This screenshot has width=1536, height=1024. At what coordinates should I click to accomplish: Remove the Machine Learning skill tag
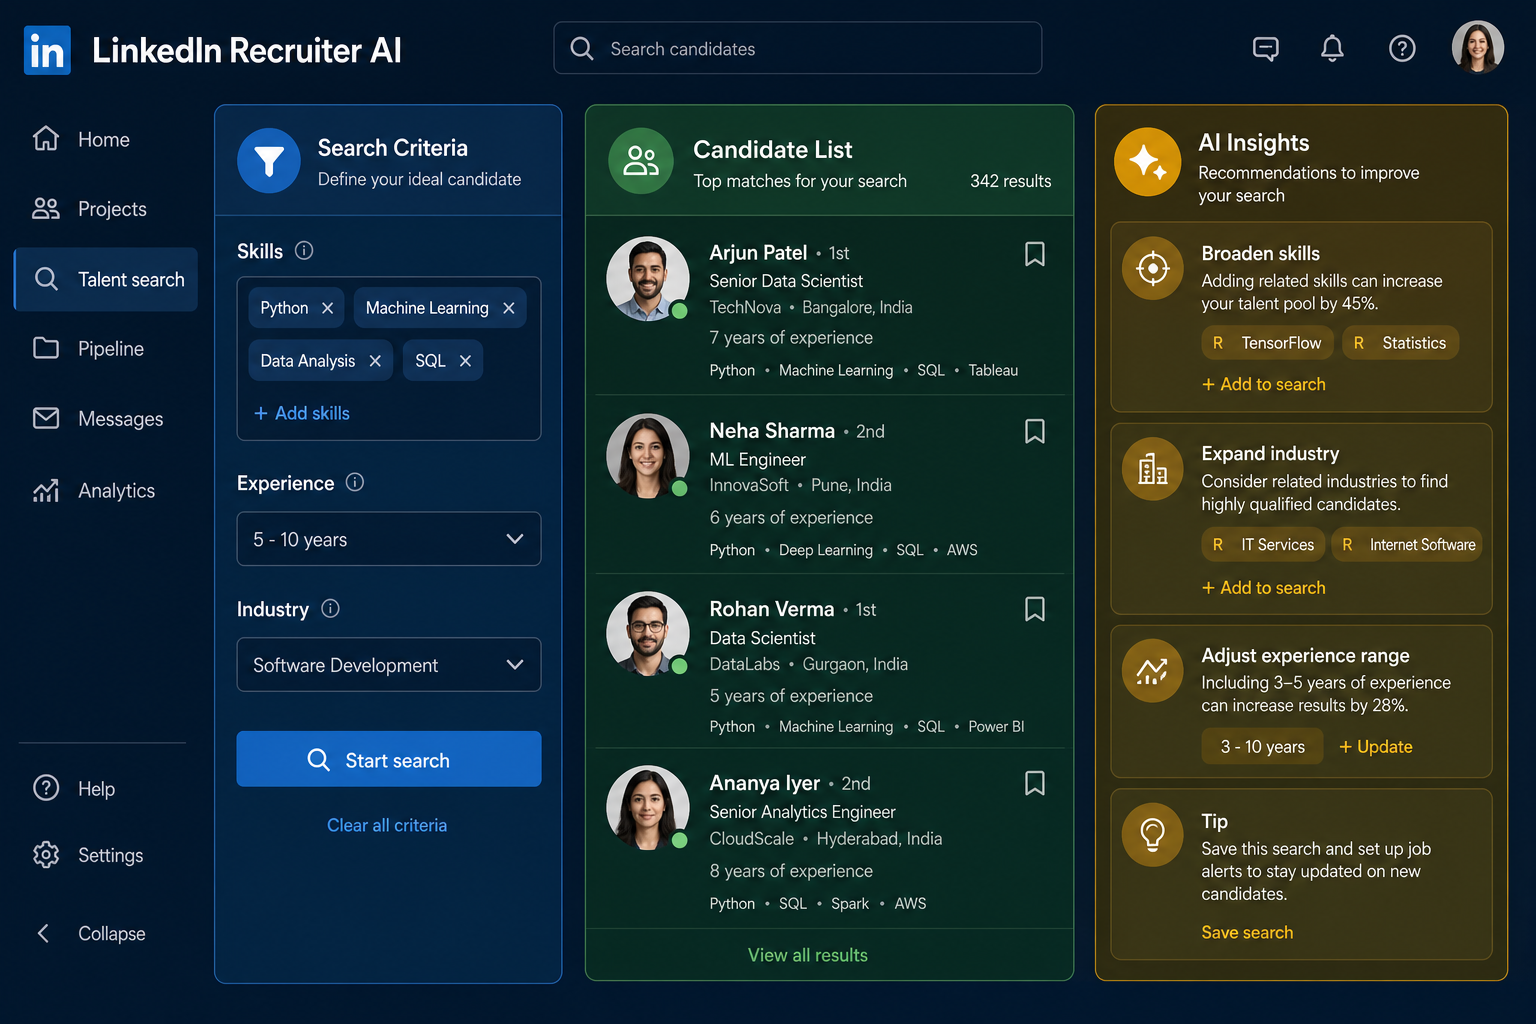tap(508, 308)
